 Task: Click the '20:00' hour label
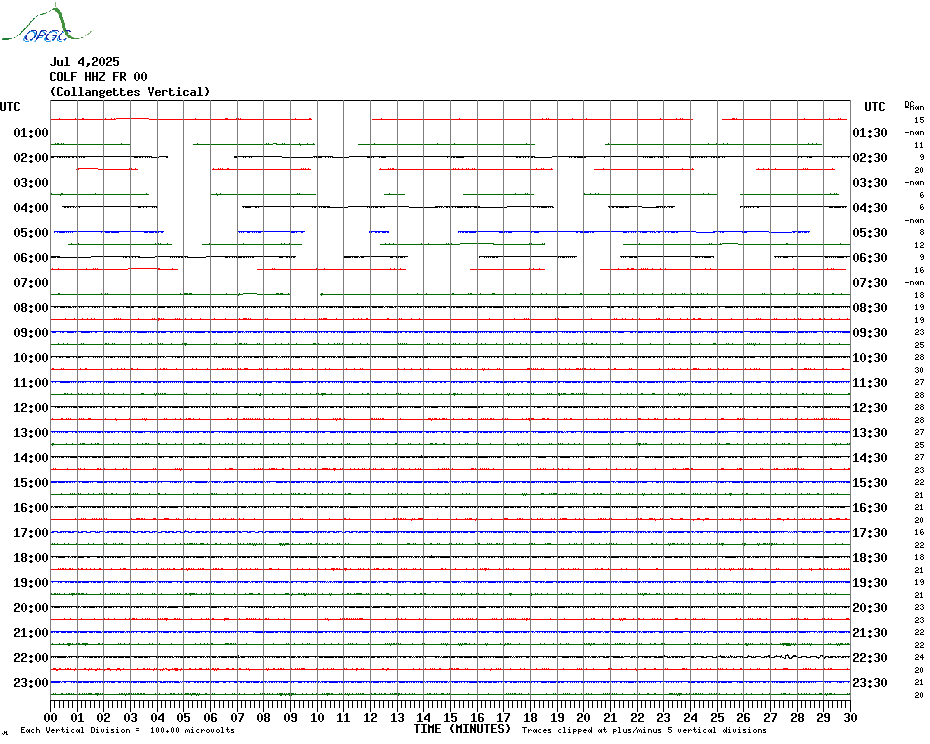tap(31, 608)
